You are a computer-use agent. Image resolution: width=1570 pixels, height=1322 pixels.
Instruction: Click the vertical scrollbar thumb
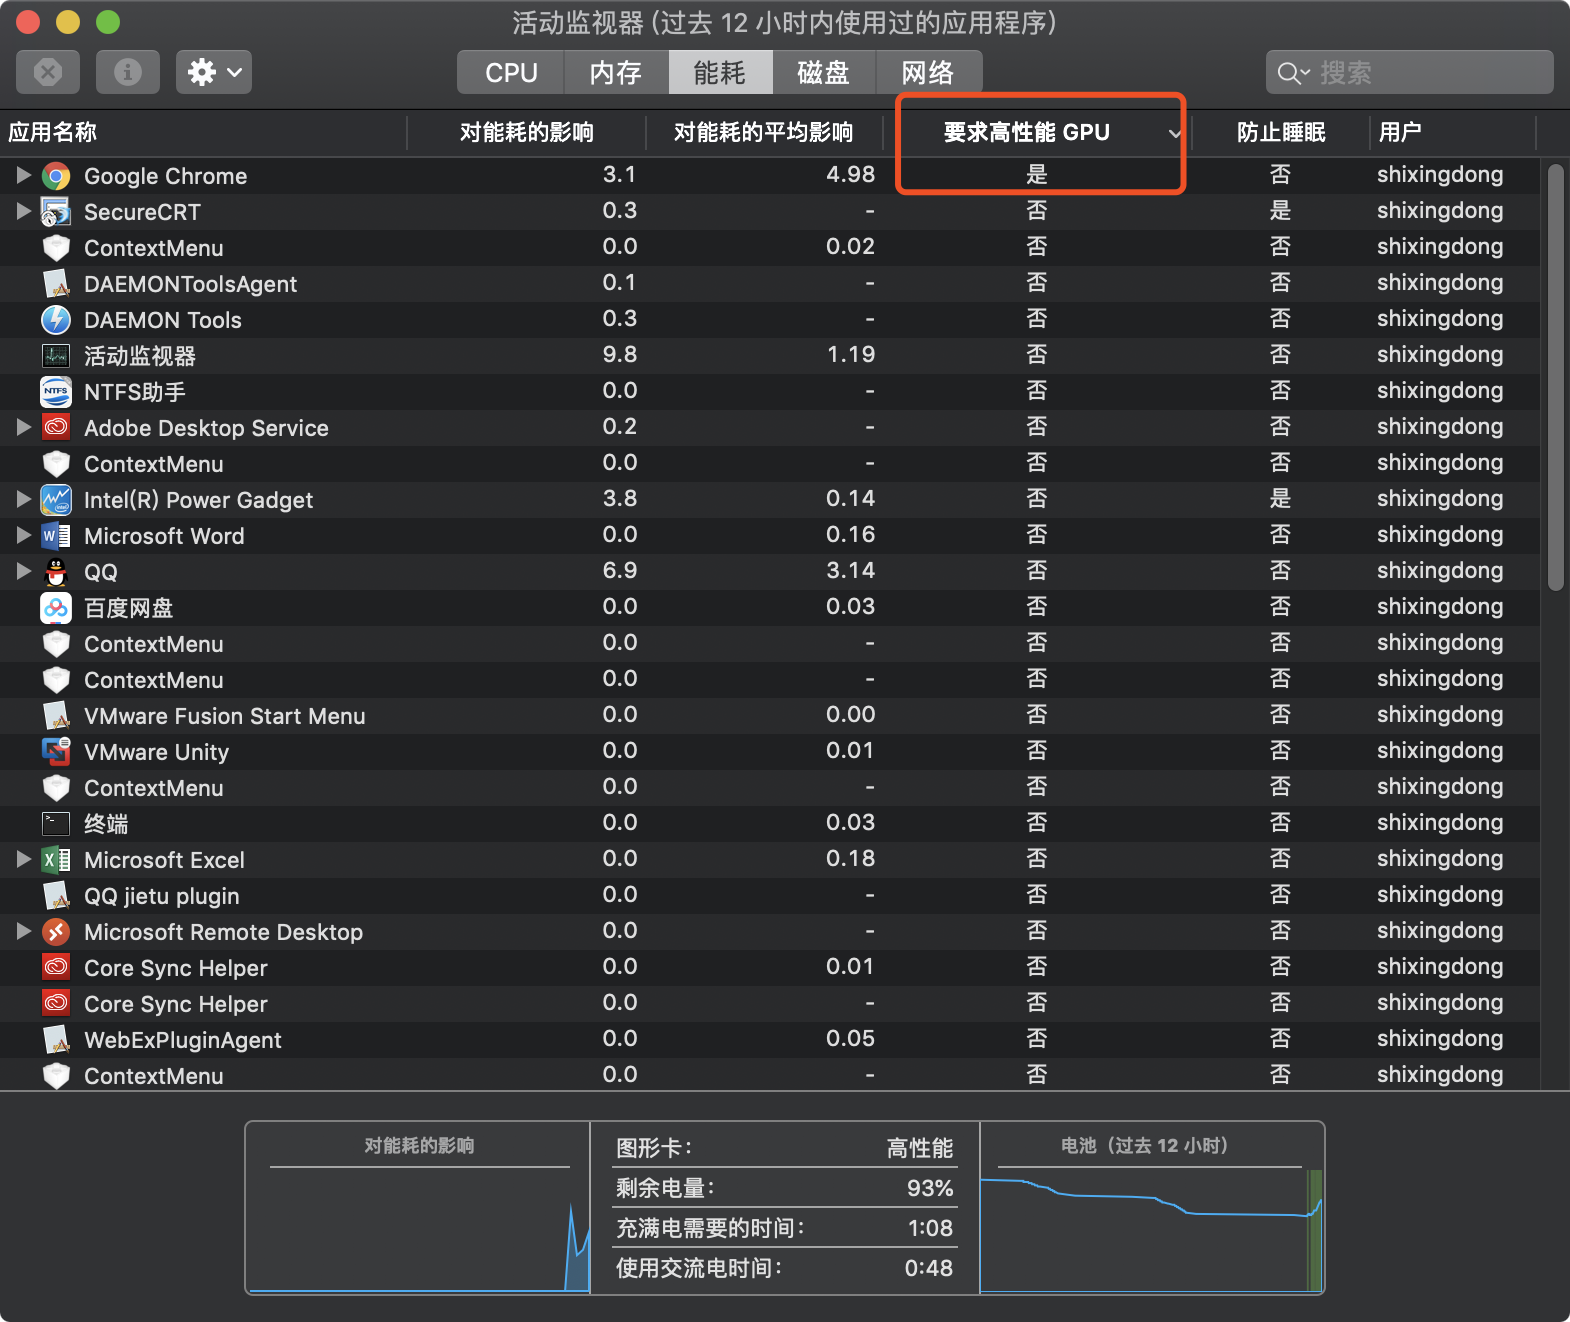[x=1555, y=380]
